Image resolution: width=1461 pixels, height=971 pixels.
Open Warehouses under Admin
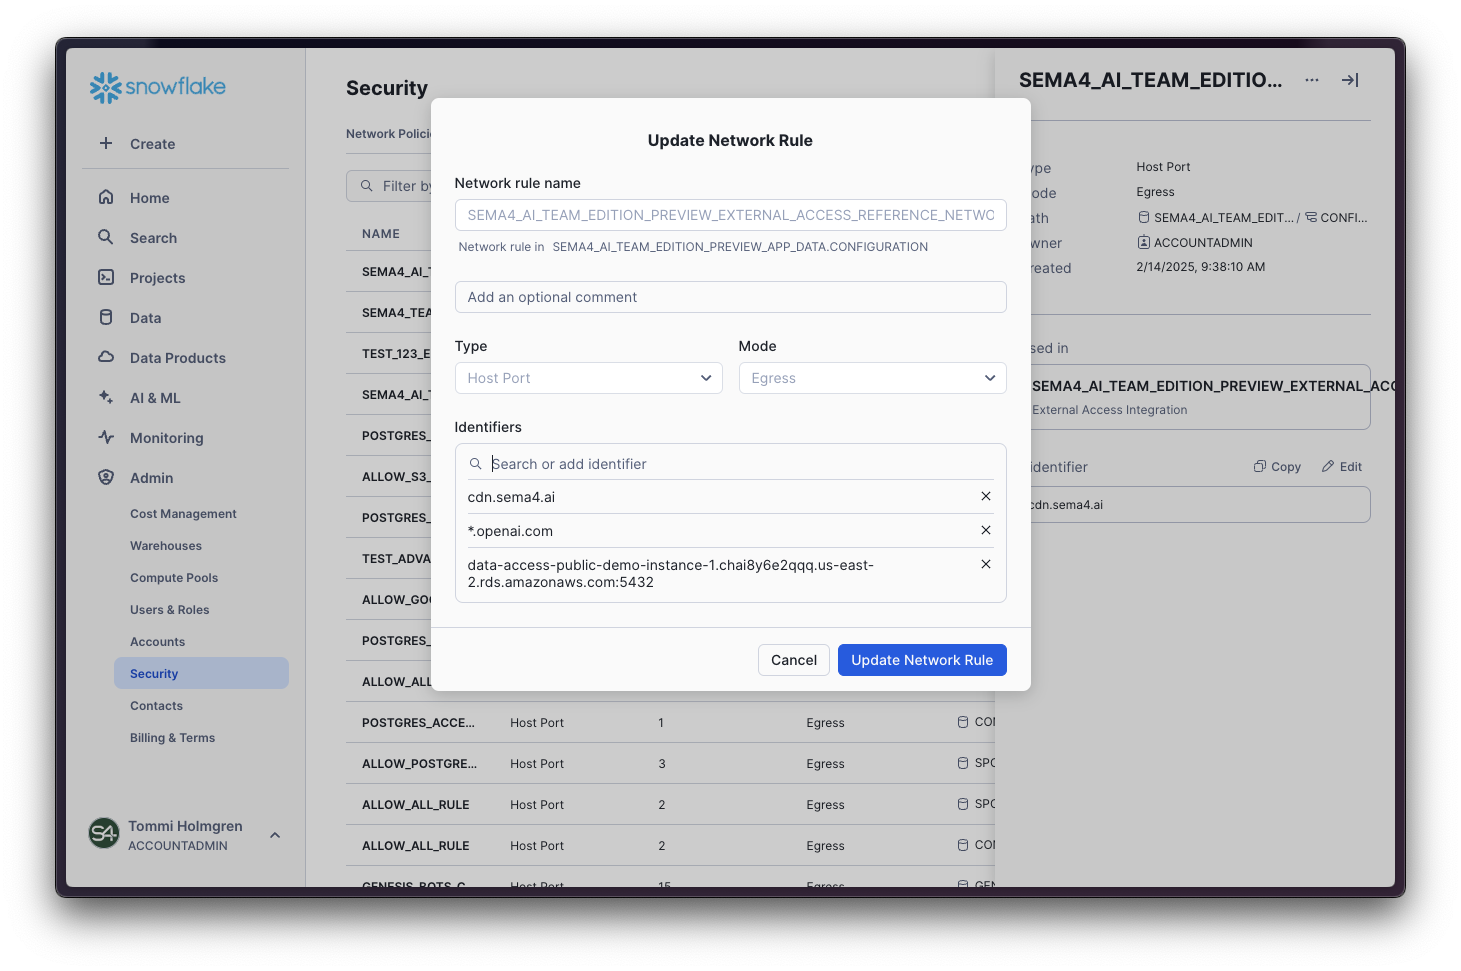click(x=166, y=546)
